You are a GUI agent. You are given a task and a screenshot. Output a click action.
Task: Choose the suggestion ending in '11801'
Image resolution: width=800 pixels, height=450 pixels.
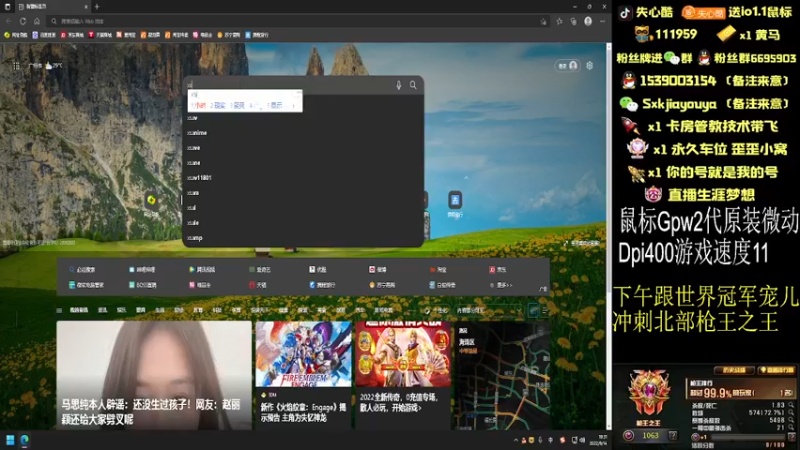pos(303,178)
